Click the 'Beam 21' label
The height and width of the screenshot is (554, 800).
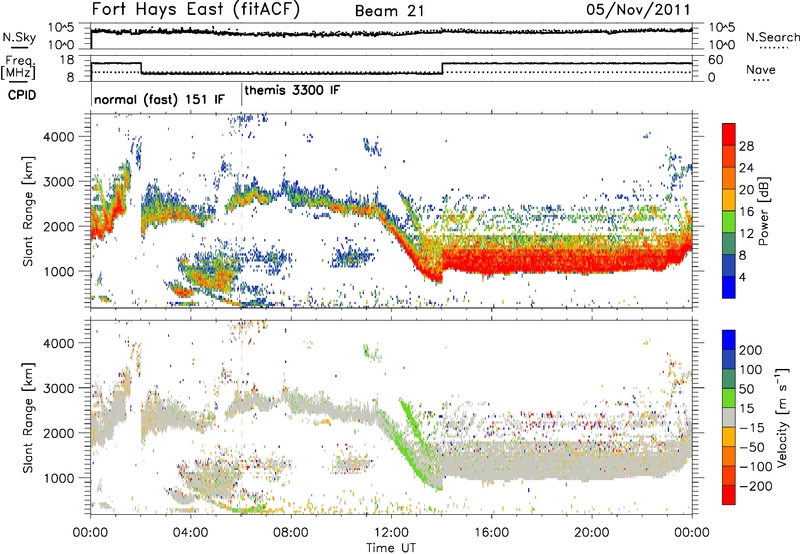pyautogui.click(x=389, y=11)
